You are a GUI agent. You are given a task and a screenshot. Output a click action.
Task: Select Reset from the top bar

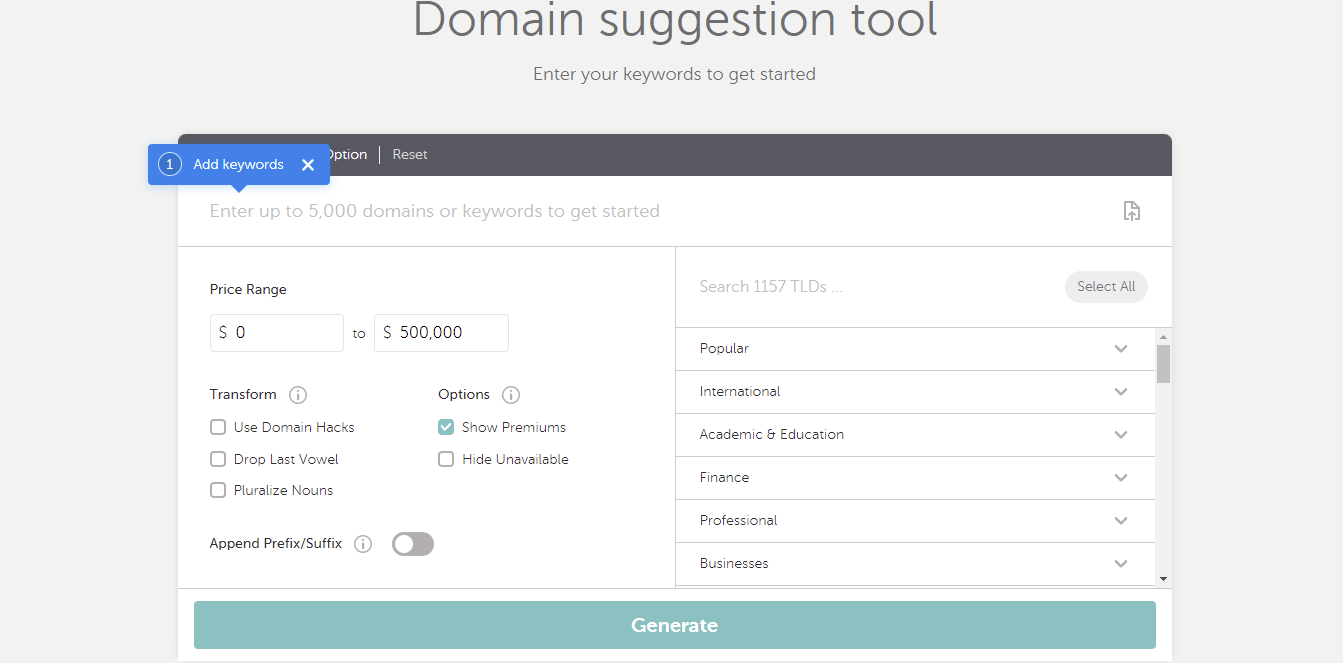click(410, 154)
